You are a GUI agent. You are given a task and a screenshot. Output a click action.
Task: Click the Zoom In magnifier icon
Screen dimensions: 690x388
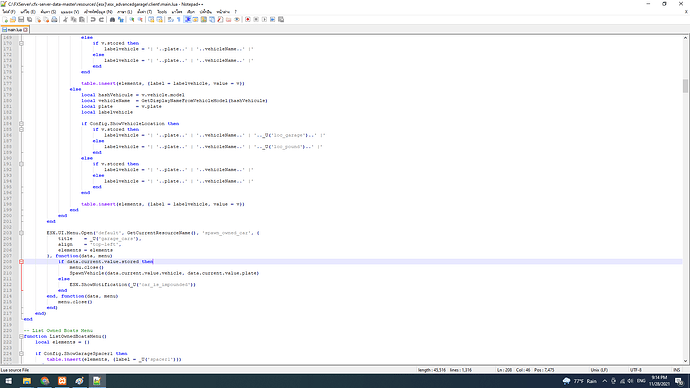click(132, 19)
